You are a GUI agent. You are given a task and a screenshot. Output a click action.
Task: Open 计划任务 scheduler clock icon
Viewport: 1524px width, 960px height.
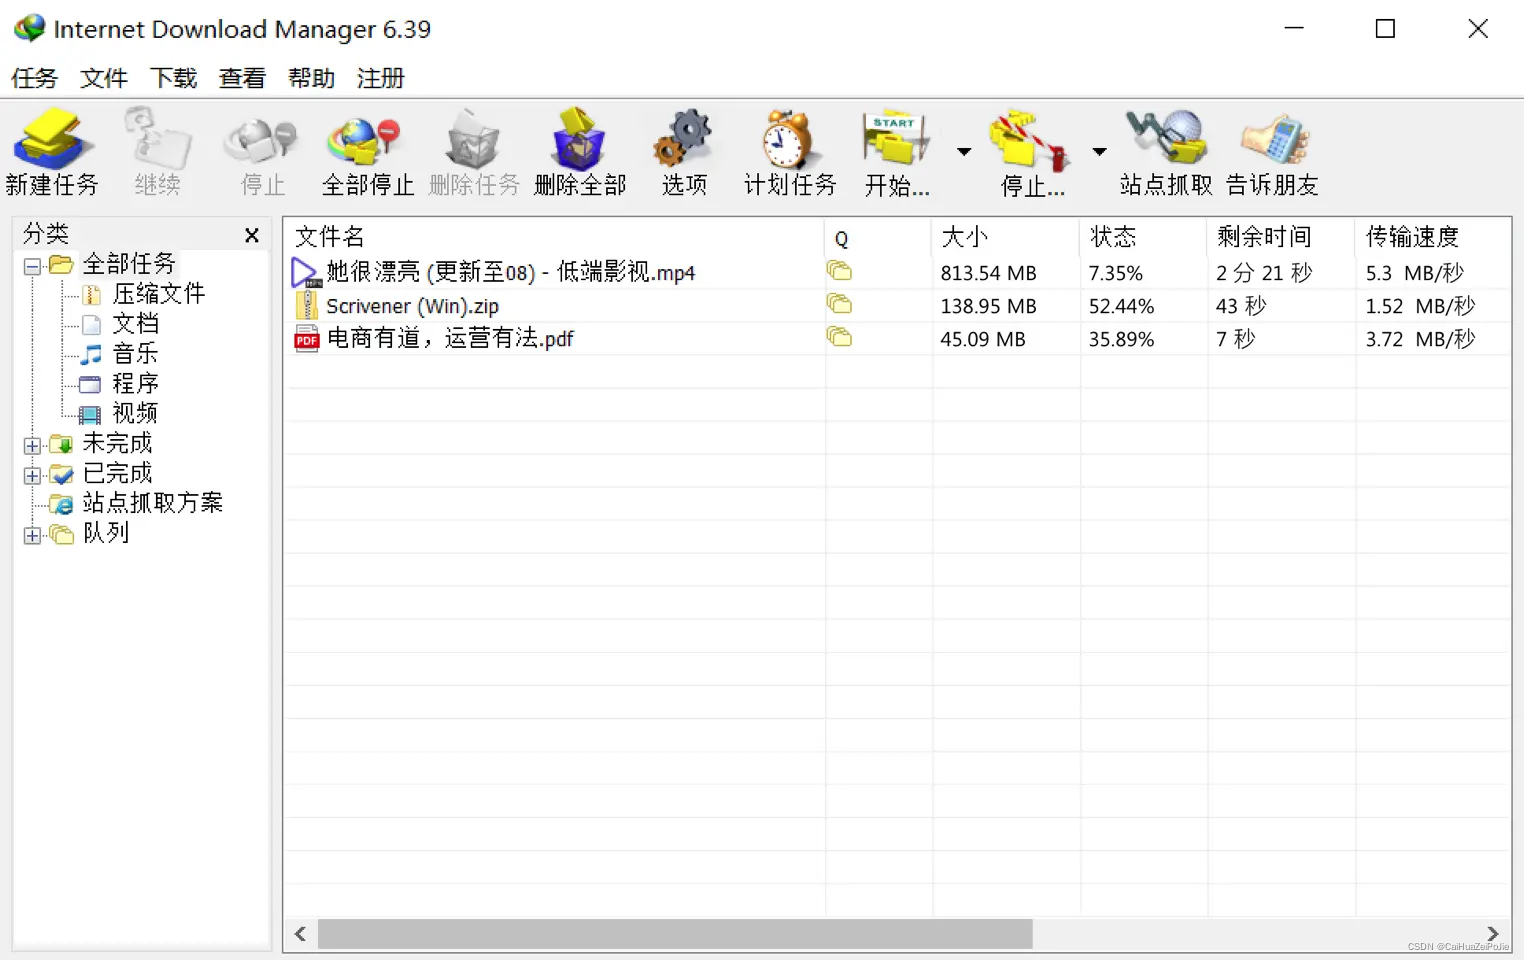coord(789,152)
